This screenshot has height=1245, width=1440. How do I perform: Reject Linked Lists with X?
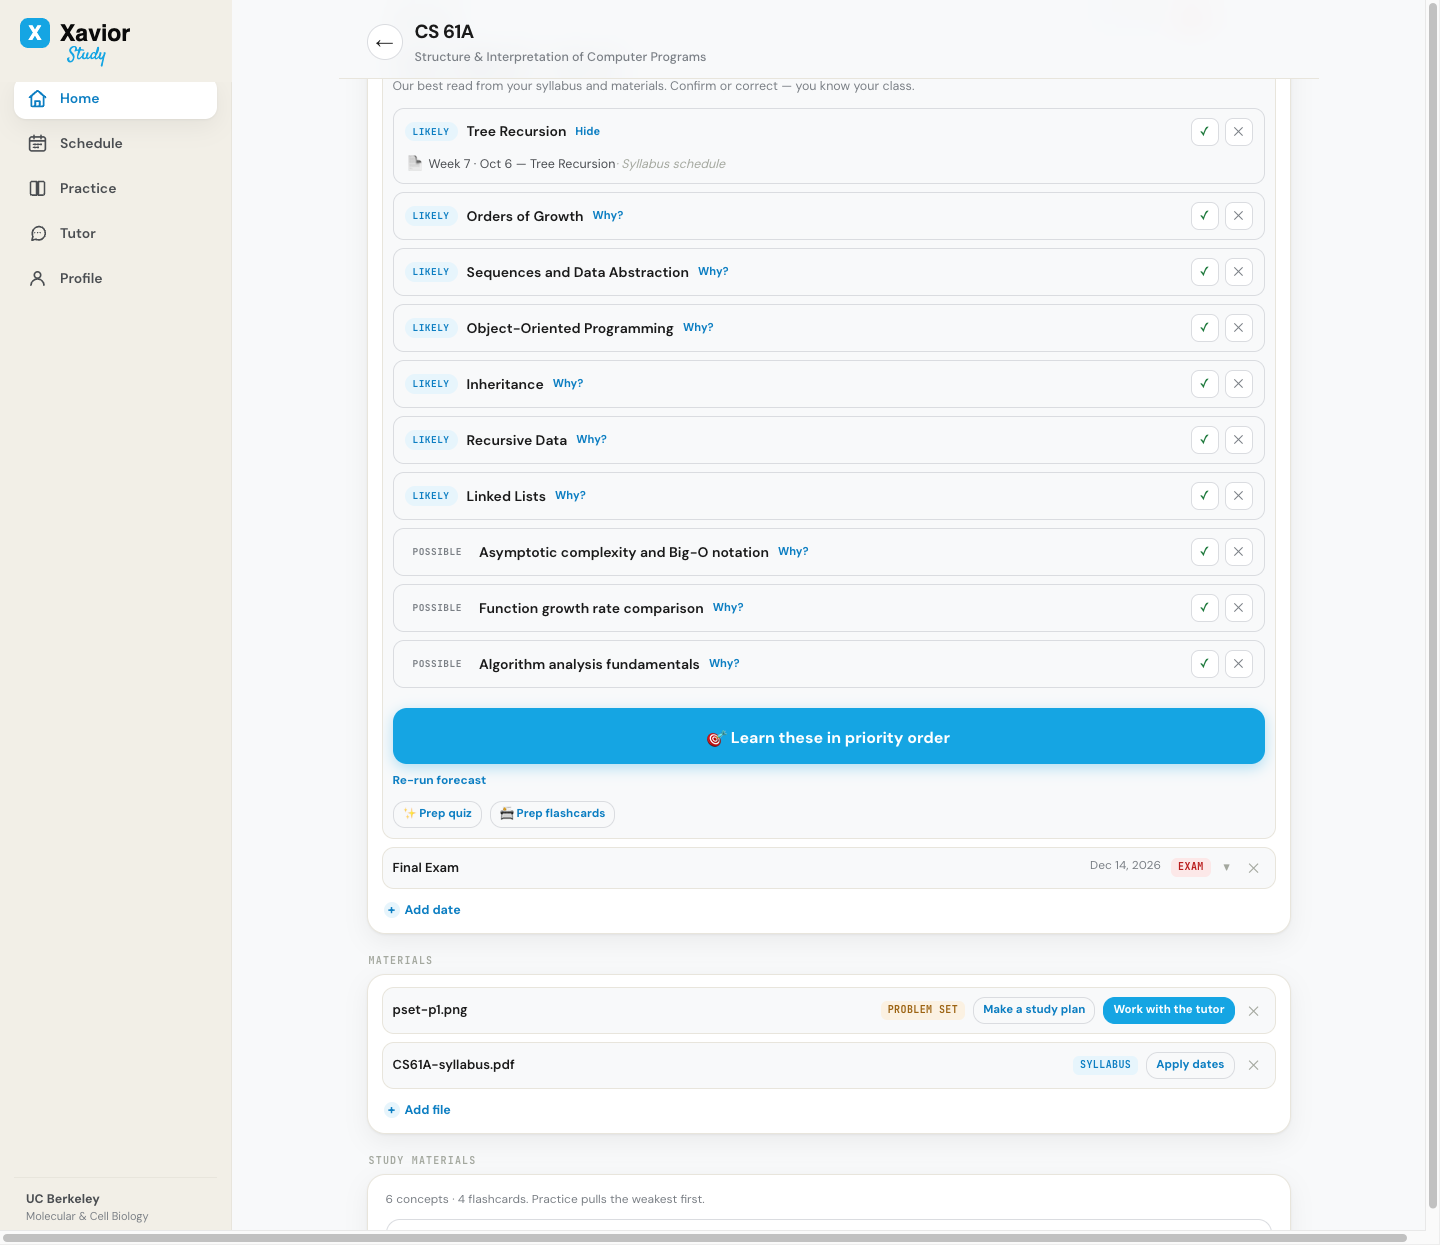(x=1238, y=496)
